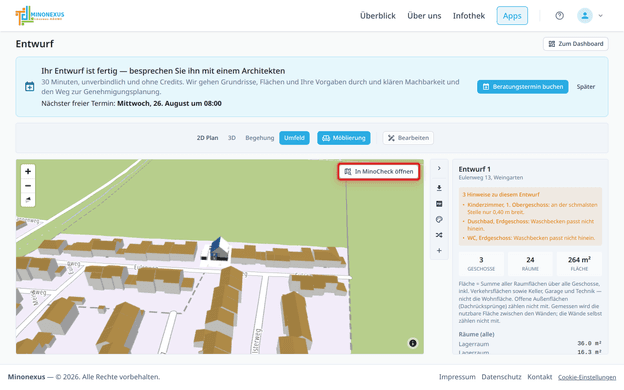The width and height of the screenshot is (624, 390).
Task: Click address 'Eulenweg 13, Weingarten'
Action: [x=491, y=177]
